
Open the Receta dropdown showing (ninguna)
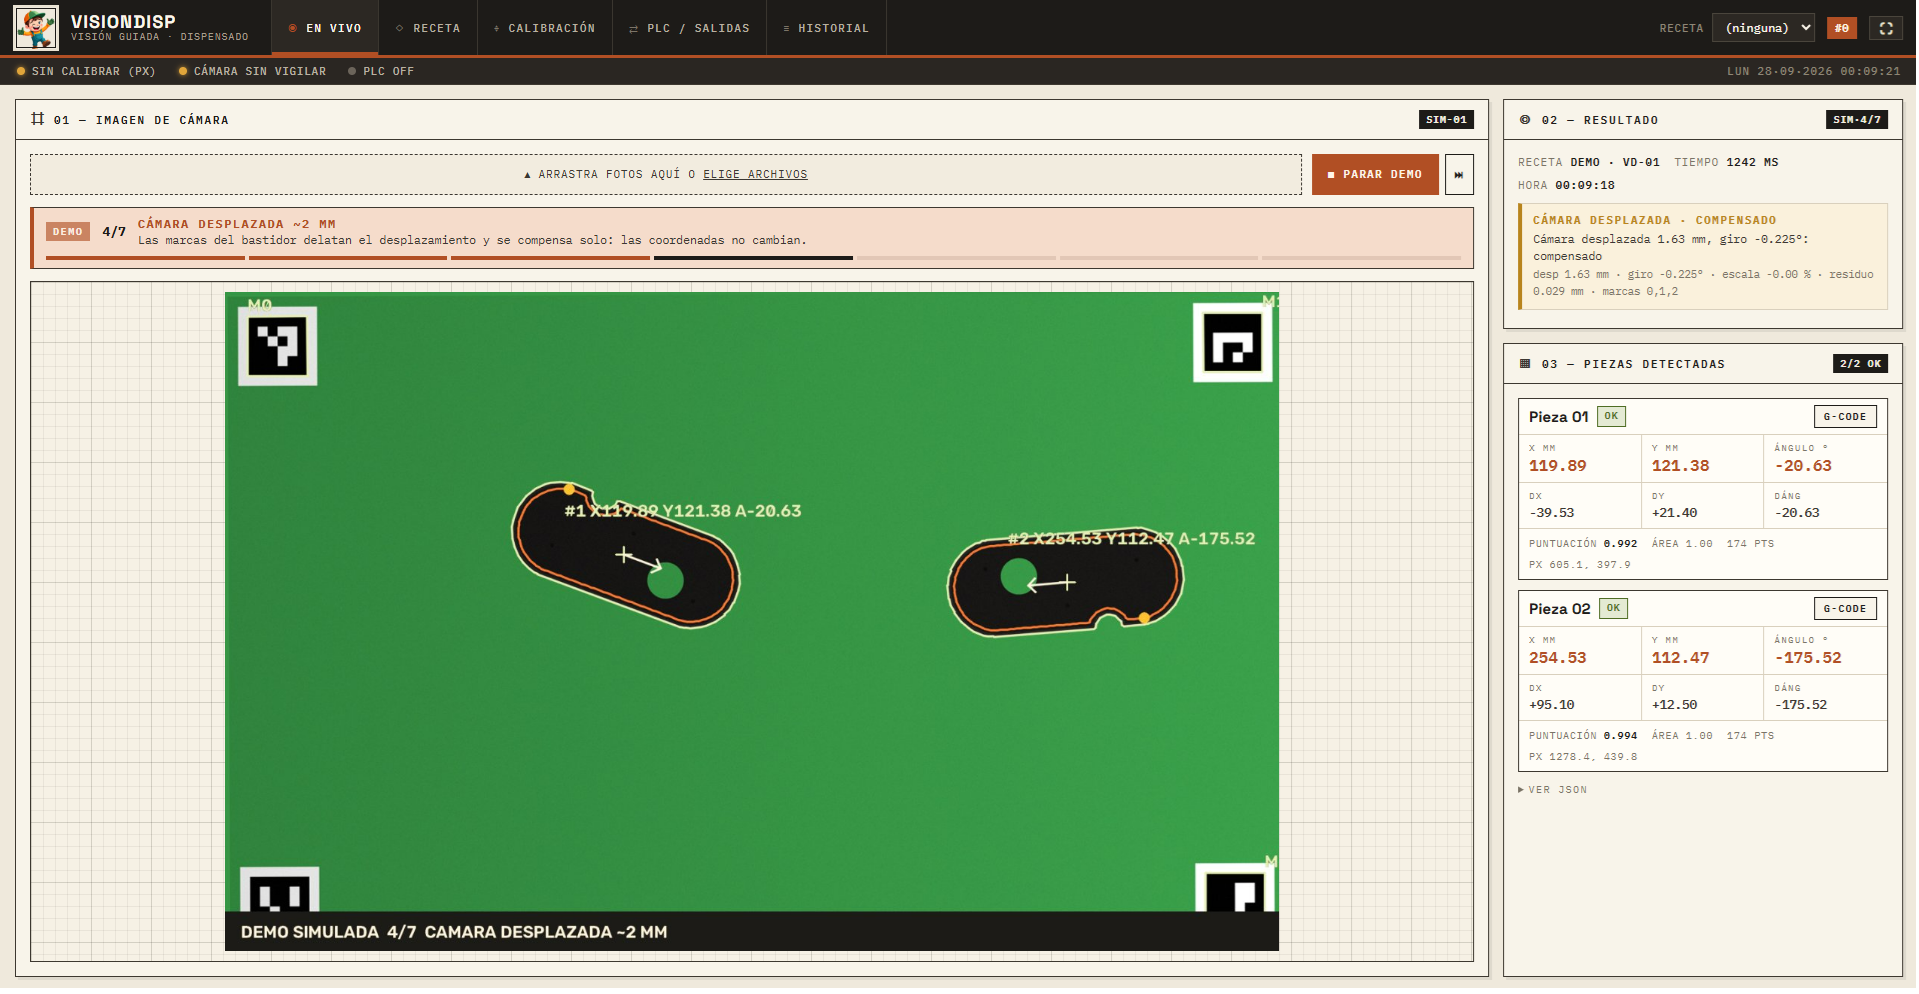(x=1764, y=28)
